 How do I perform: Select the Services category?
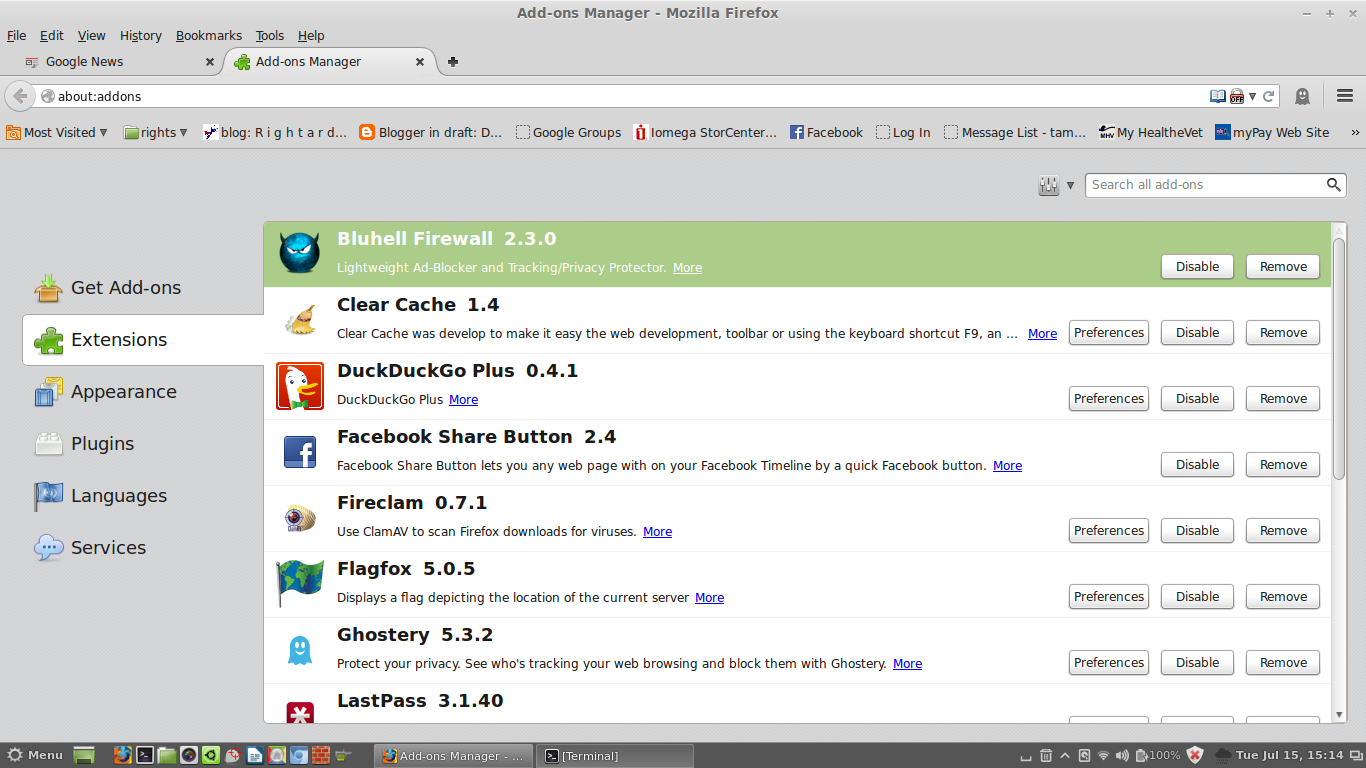coord(143,548)
